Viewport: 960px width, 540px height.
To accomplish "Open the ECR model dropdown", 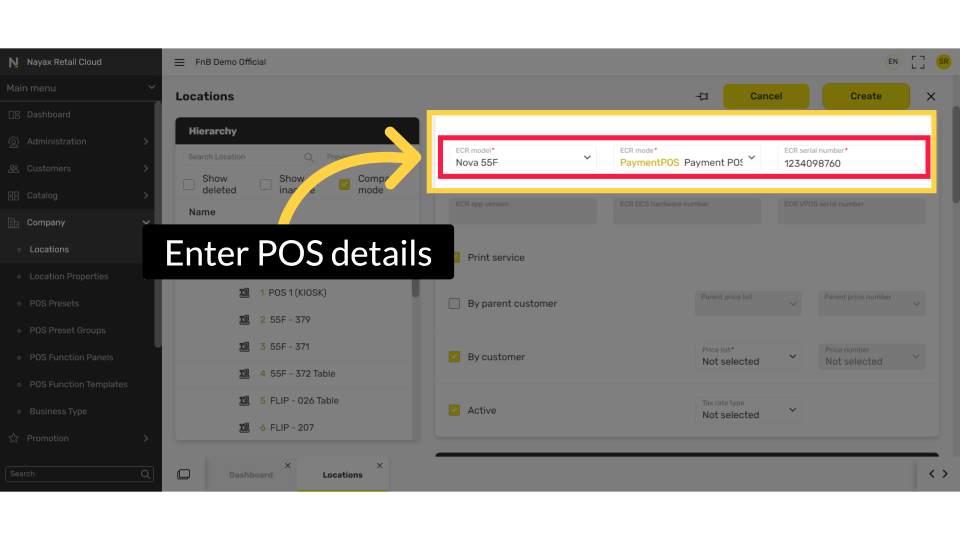I will pos(522,158).
